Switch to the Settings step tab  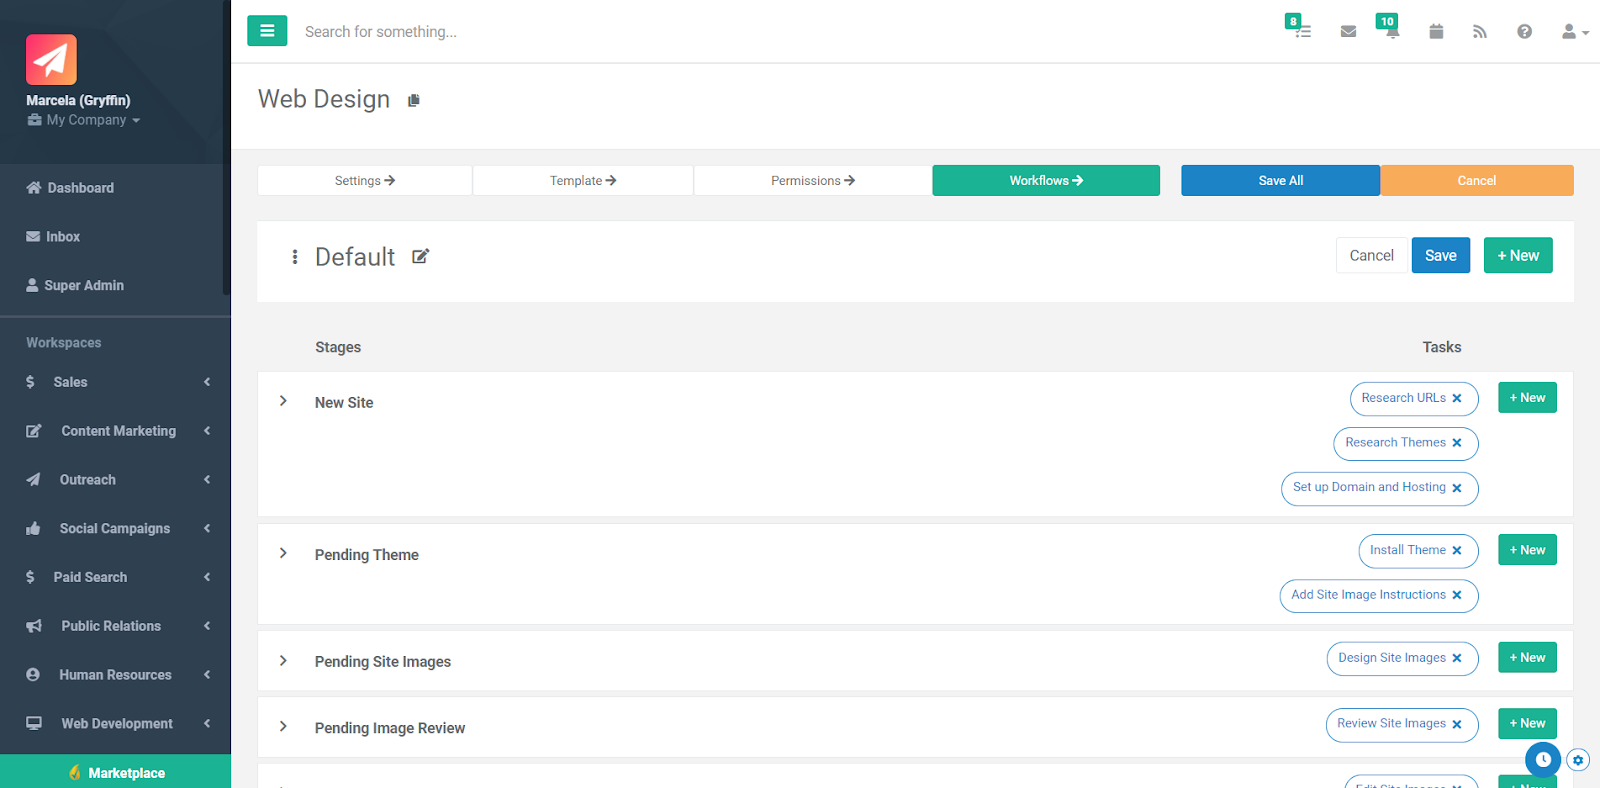click(365, 181)
